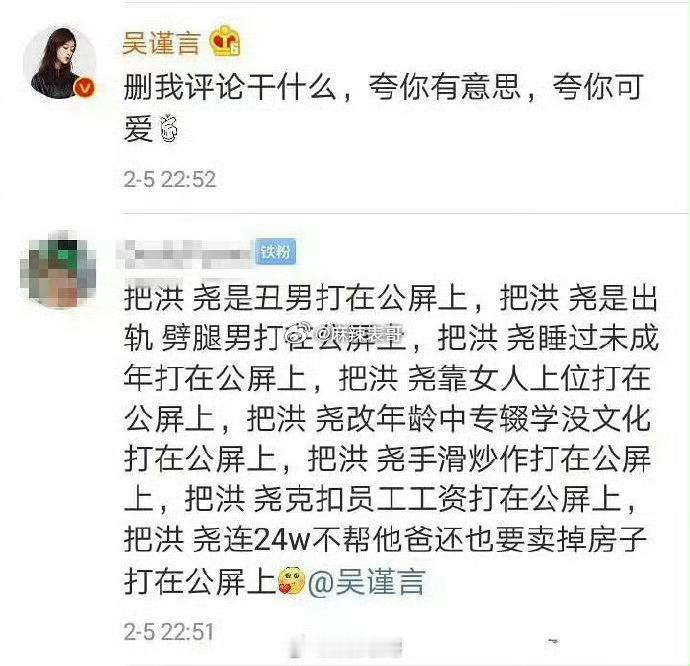Viewport: 690px width, 666px height.
Task: Click the orange verified V badge
Action: (x=84, y=87)
